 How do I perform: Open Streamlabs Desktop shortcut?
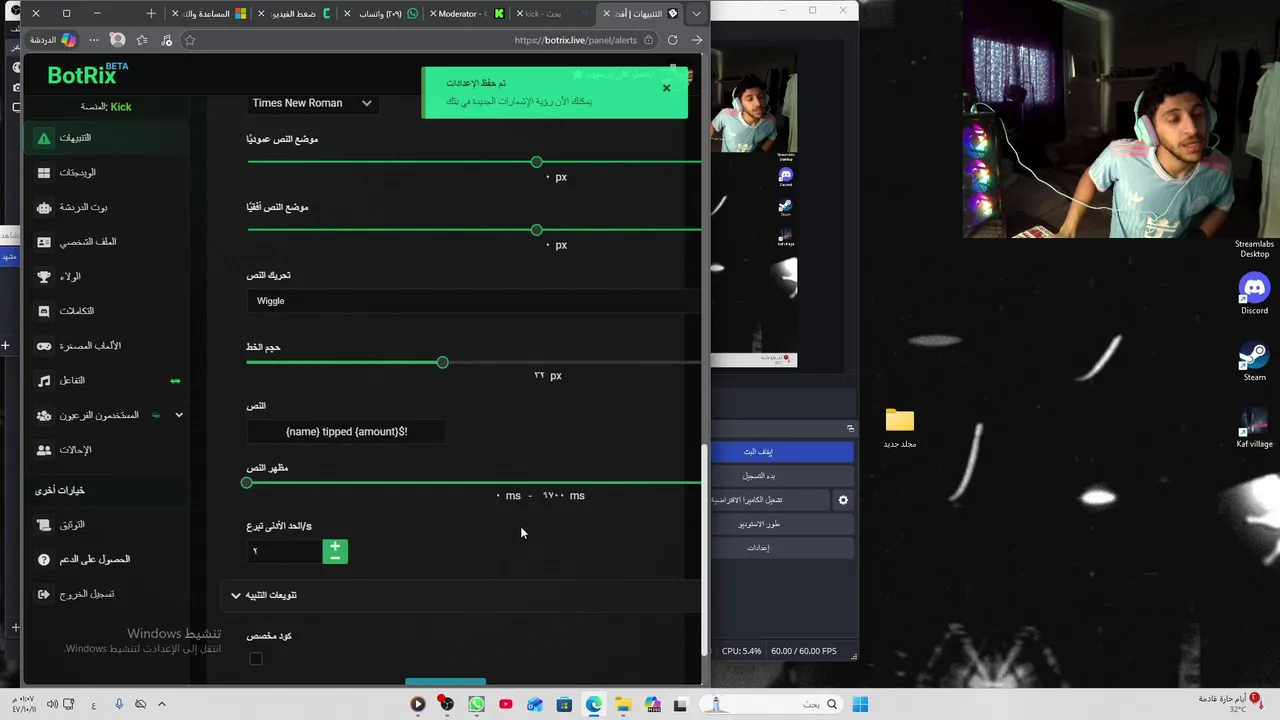[1254, 249]
